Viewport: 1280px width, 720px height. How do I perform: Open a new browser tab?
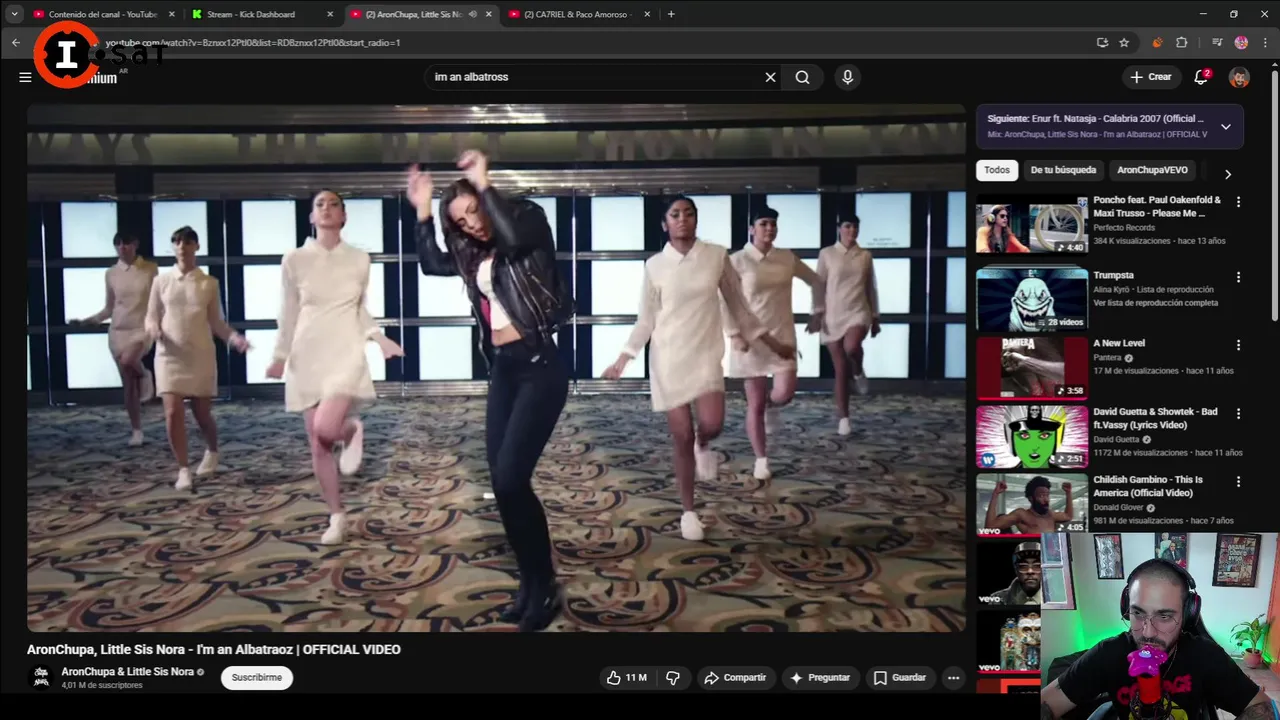670,14
